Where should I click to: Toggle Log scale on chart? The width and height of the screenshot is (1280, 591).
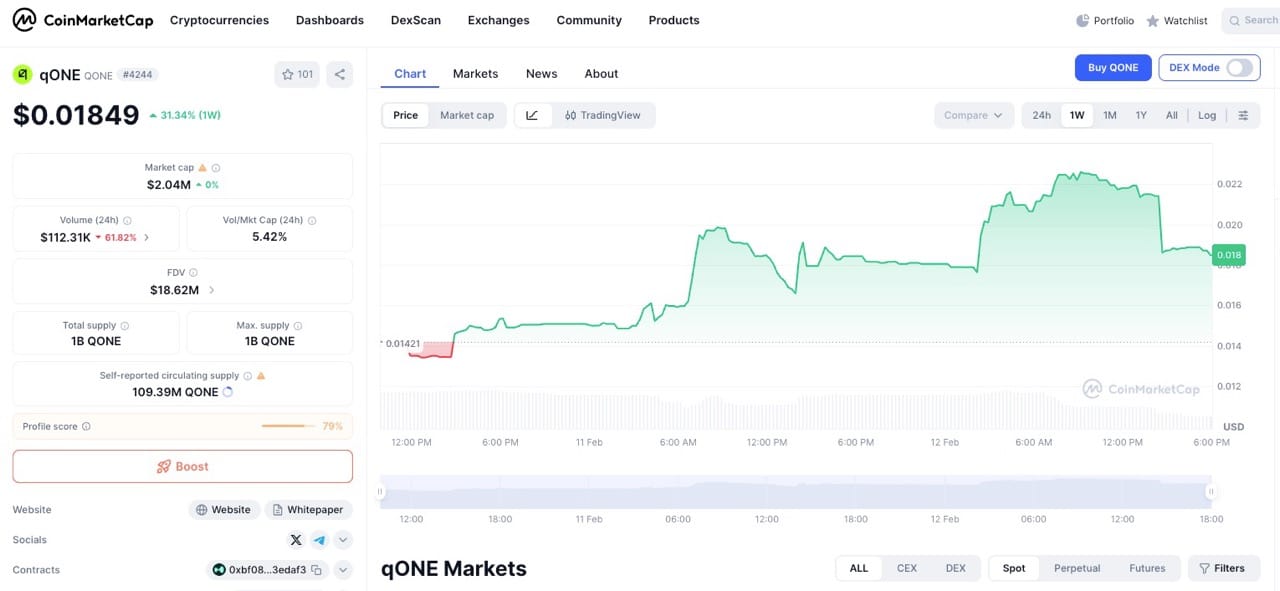1207,115
